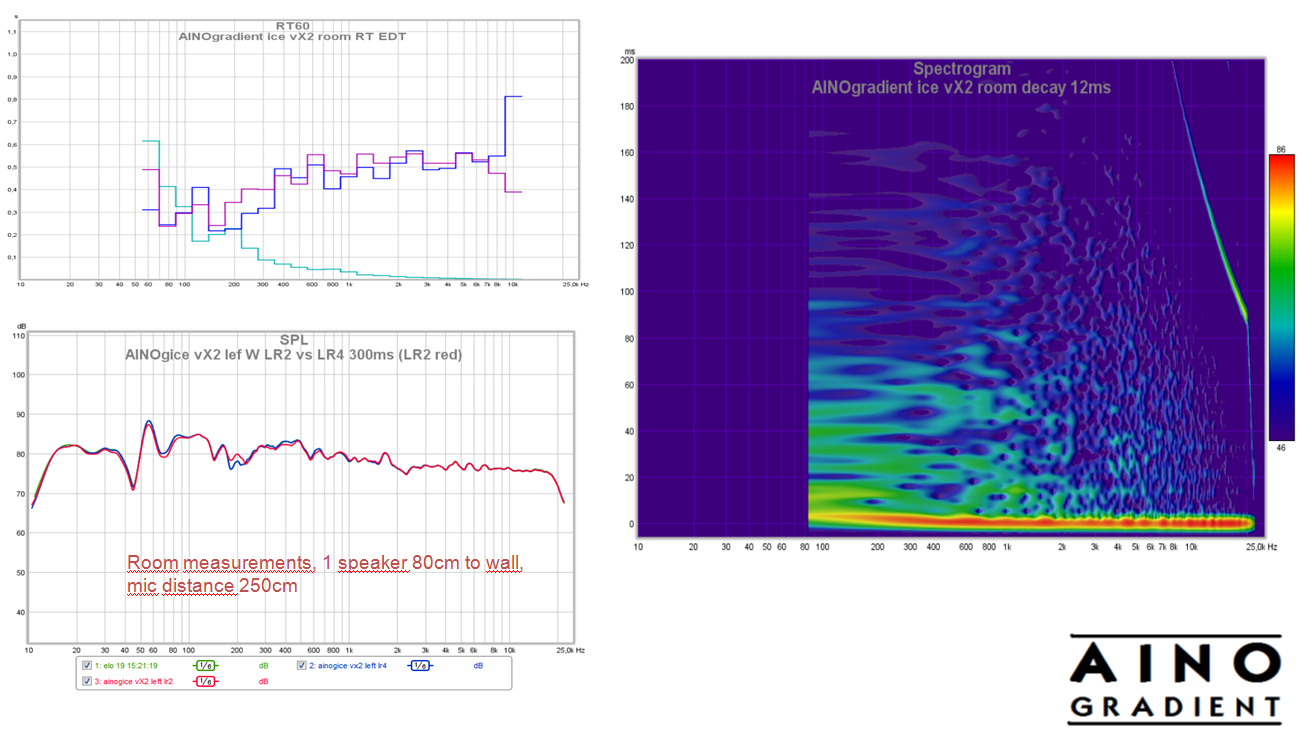The width and height of the screenshot is (1299, 739).
Task: Select the '3: ainogice vX2 left lr2' legend label
Action: pyautogui.click(x=135, y=681)
